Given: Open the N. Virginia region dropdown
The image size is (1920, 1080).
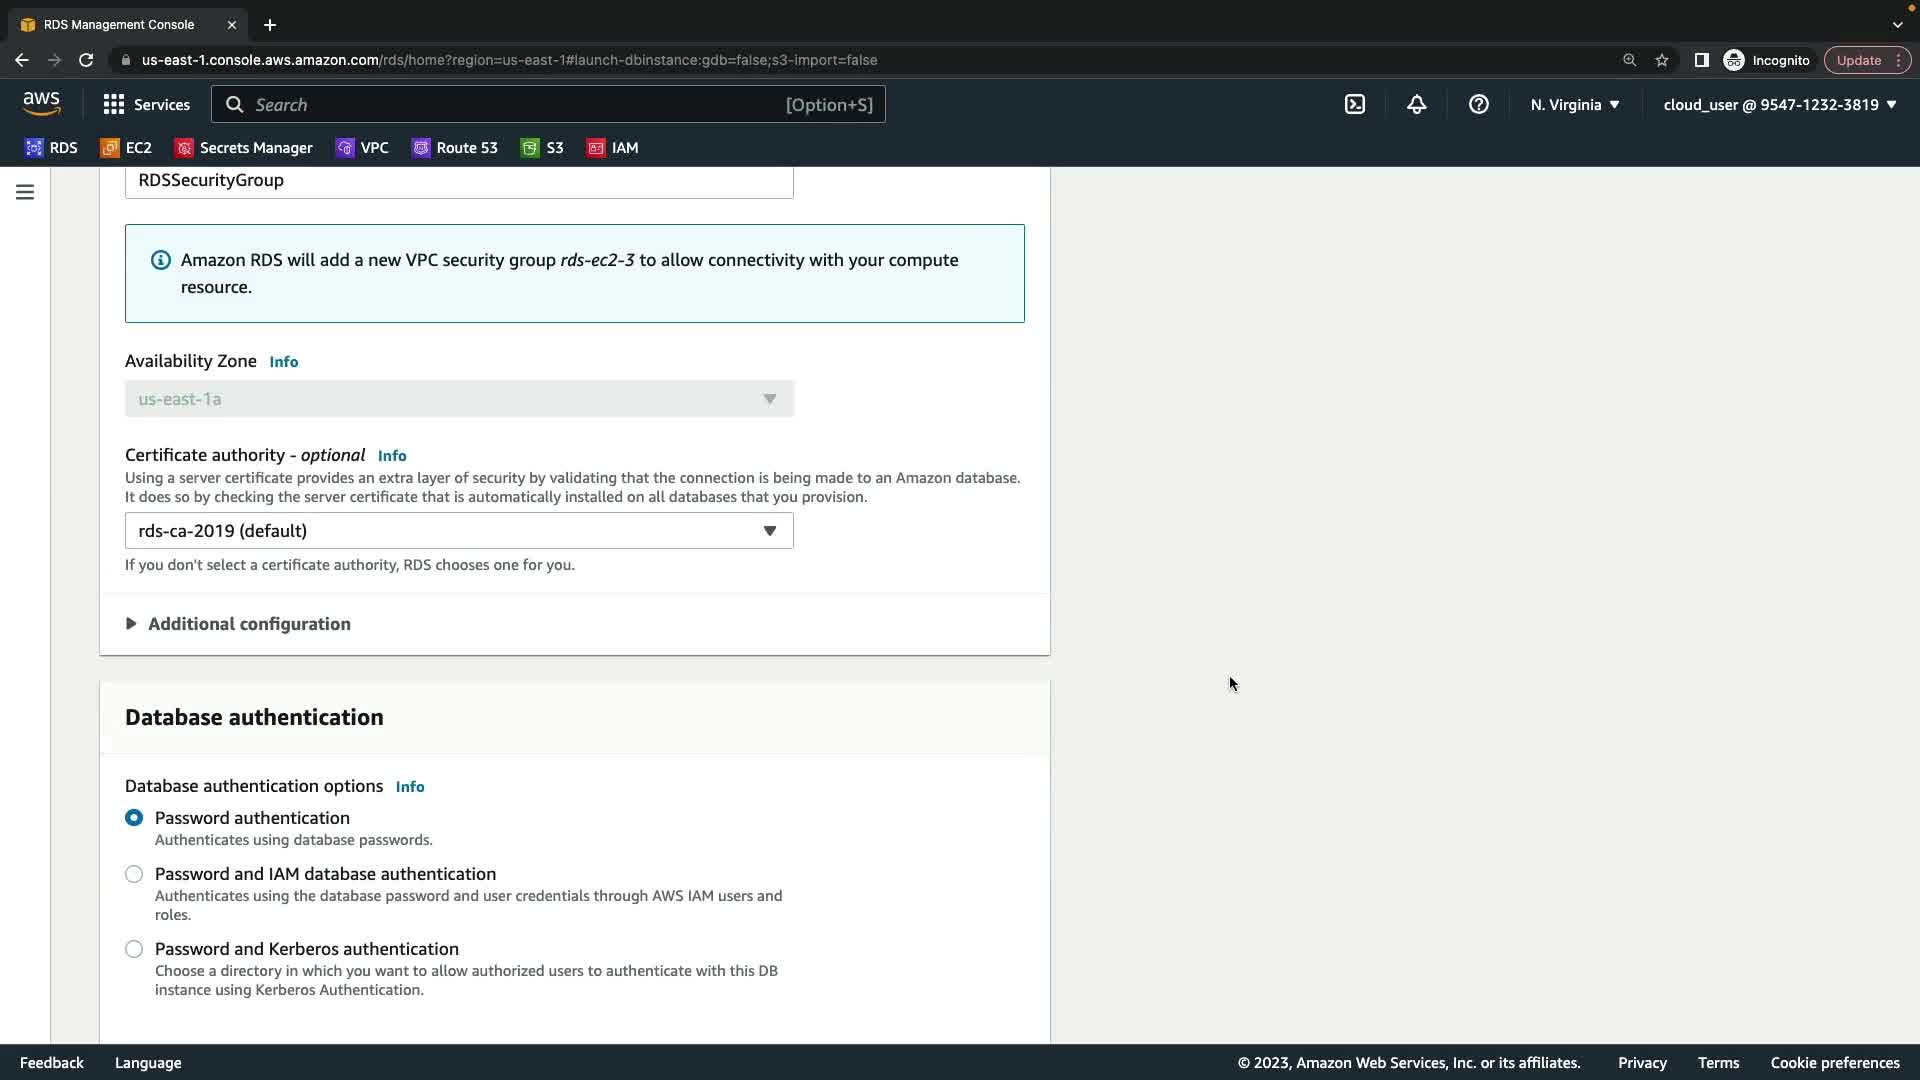Looking at the screenshot, I should [x=1574, y=104].
